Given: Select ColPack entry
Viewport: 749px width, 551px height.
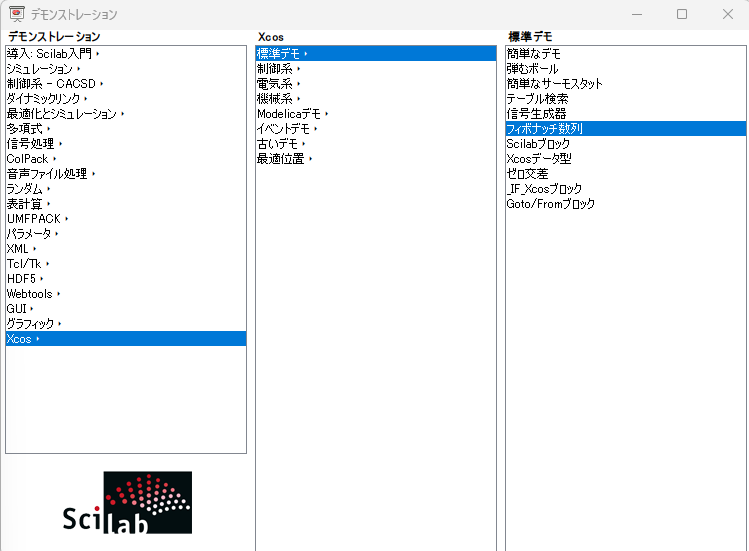Looking at the screenshot, I should pyautogui.click(x=126, y=159).
